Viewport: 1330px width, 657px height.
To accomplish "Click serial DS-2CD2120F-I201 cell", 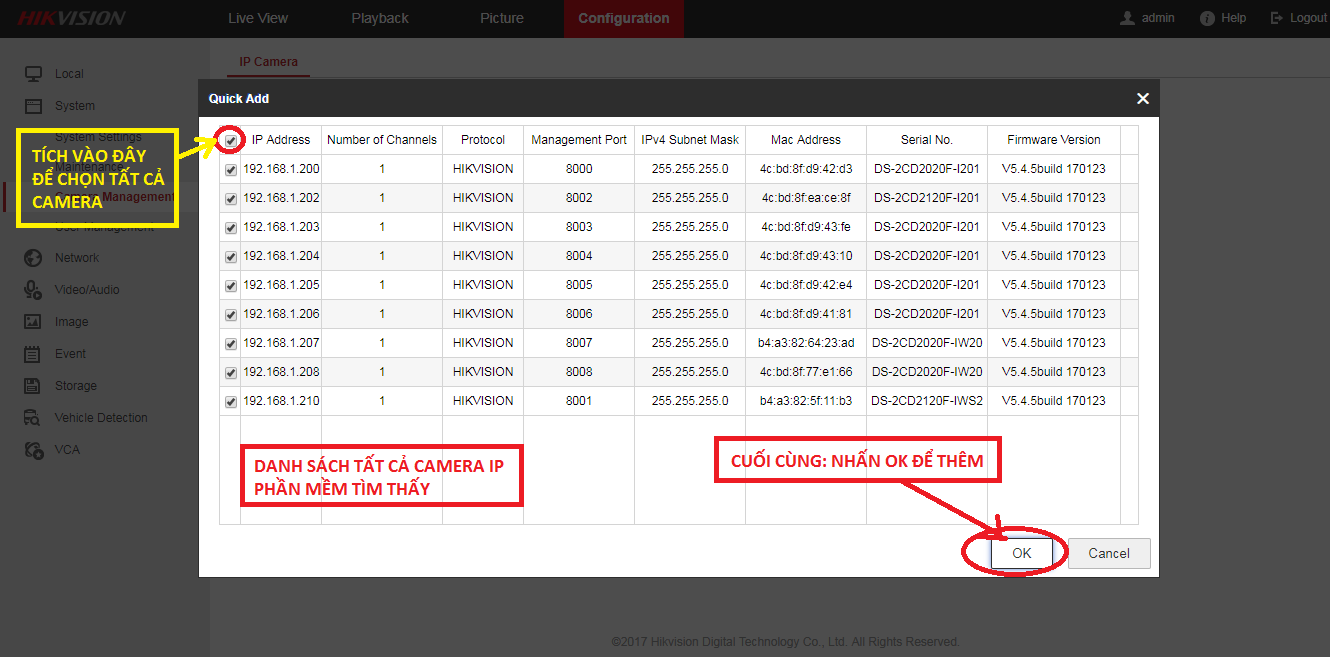I will 927,198.
